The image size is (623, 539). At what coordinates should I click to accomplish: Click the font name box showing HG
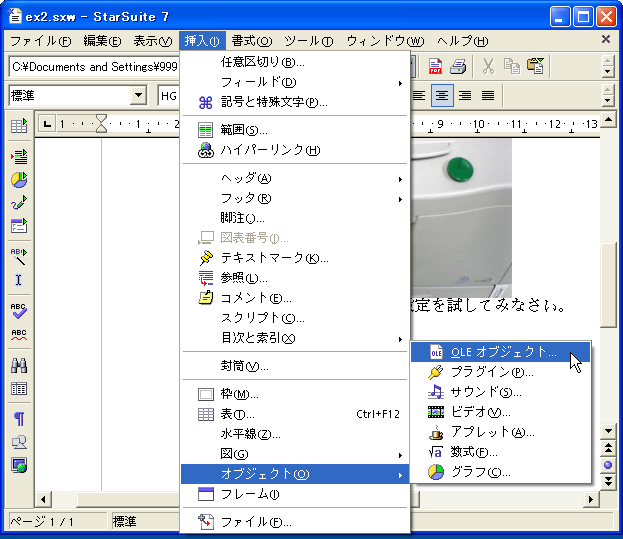169,95
